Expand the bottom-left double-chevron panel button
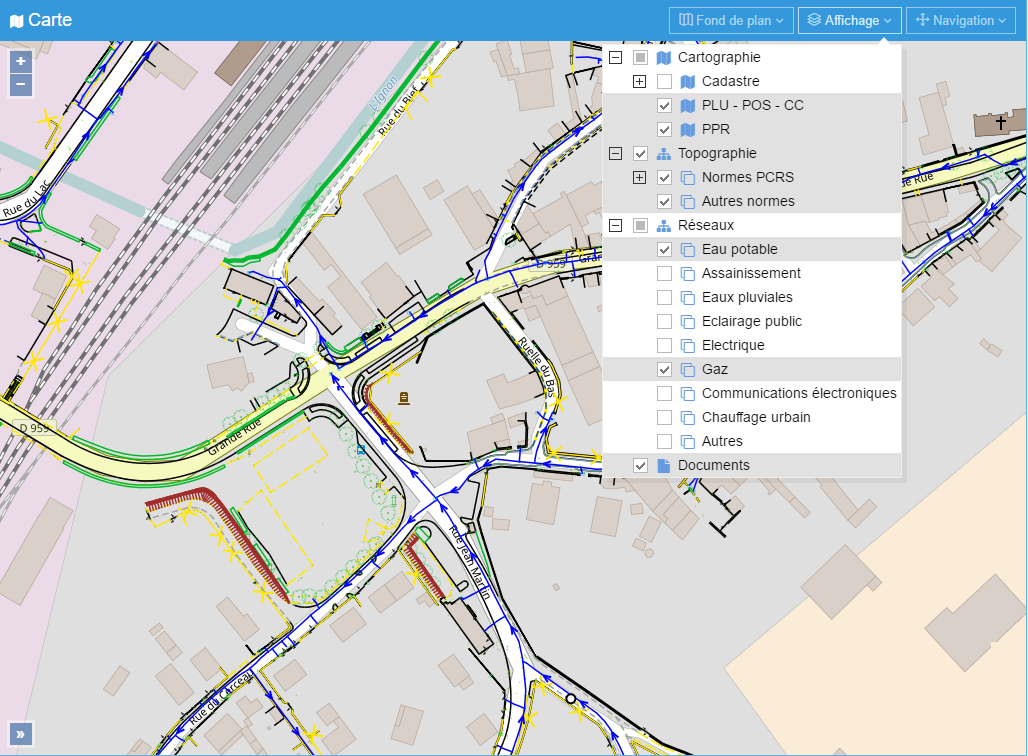This screenshot has width=1028, height=756. (x=20, y=733)
